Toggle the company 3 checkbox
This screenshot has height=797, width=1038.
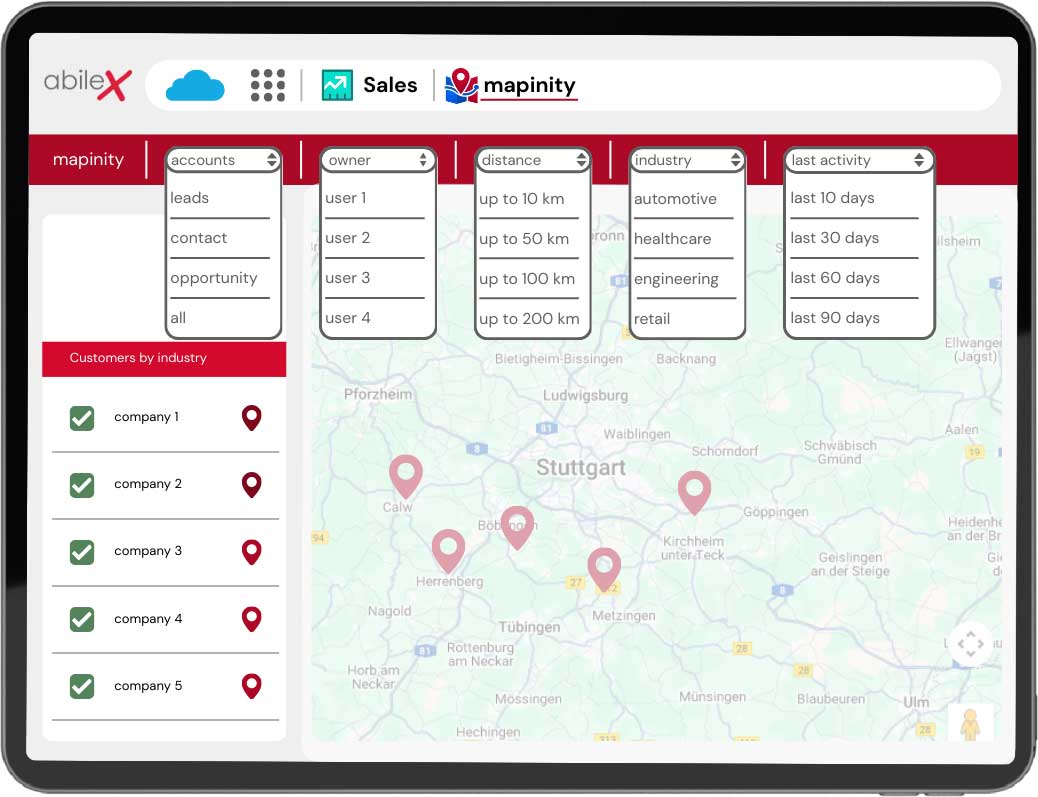pos(82,552)
